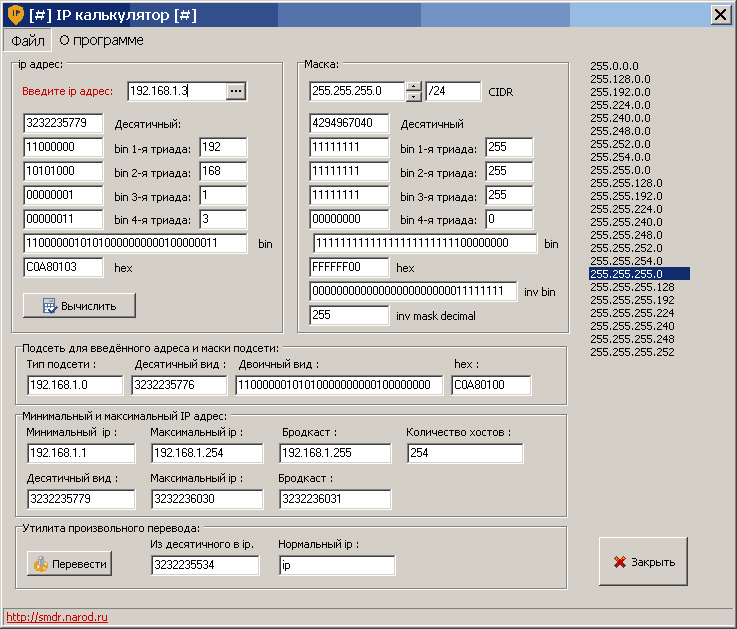Click the mask hex field FFFFFF00

tap(349, 267)
